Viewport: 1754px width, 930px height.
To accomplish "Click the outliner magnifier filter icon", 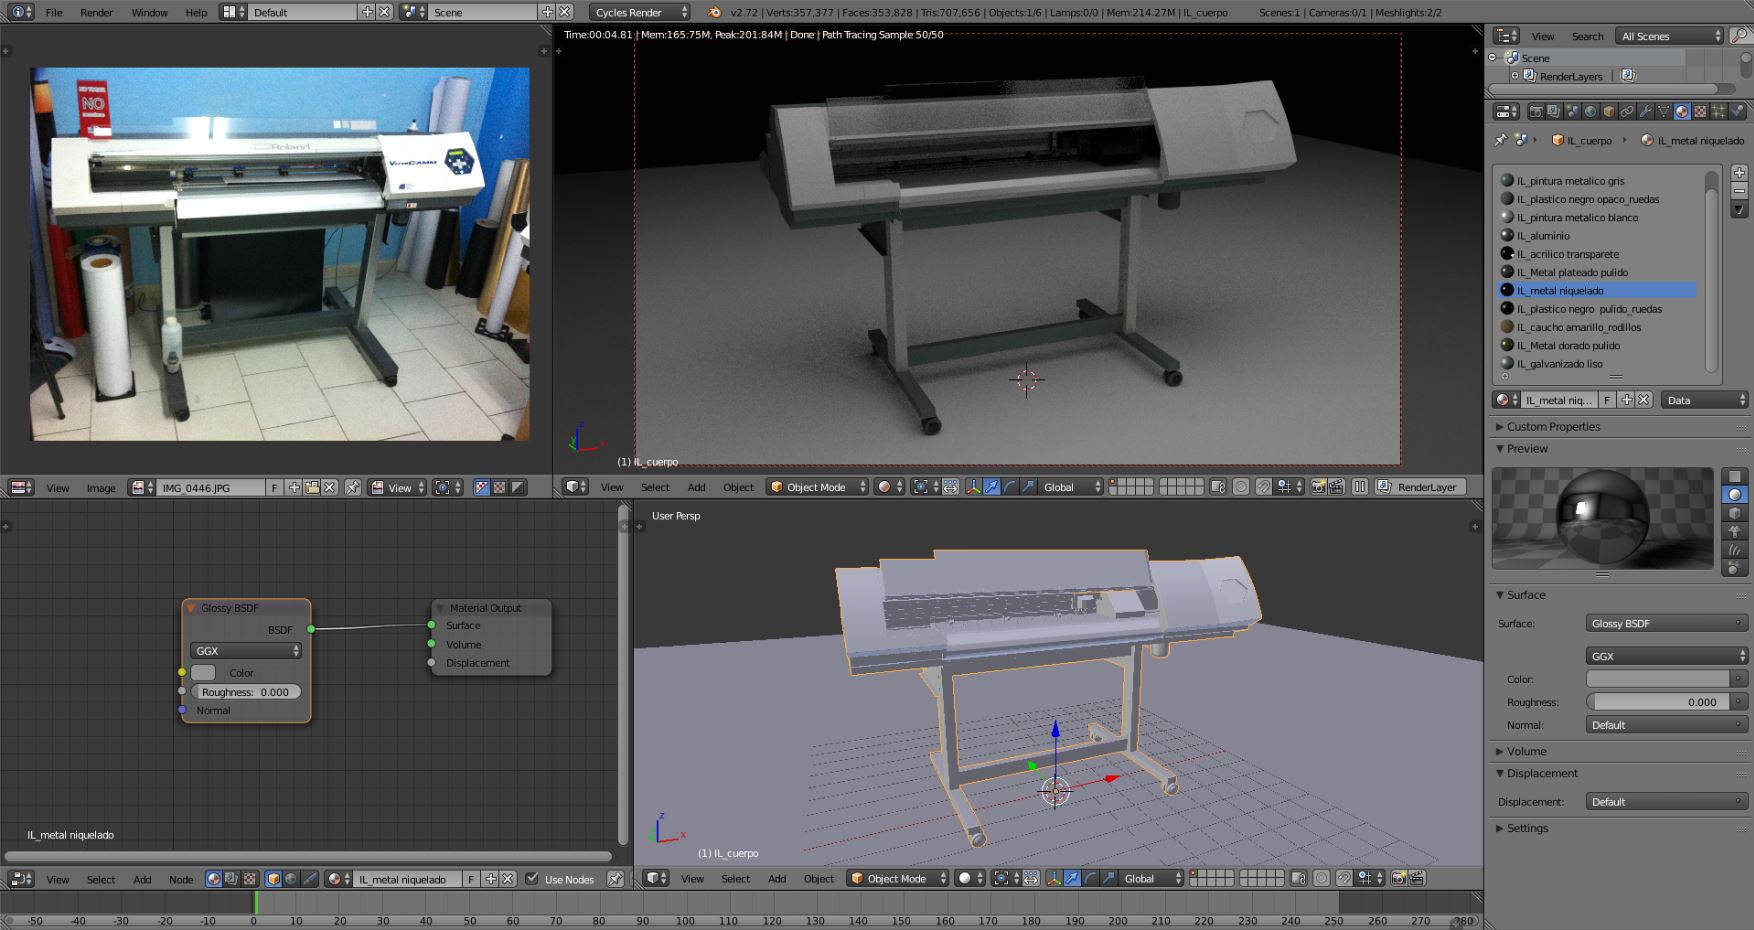I will point(1740,36).
